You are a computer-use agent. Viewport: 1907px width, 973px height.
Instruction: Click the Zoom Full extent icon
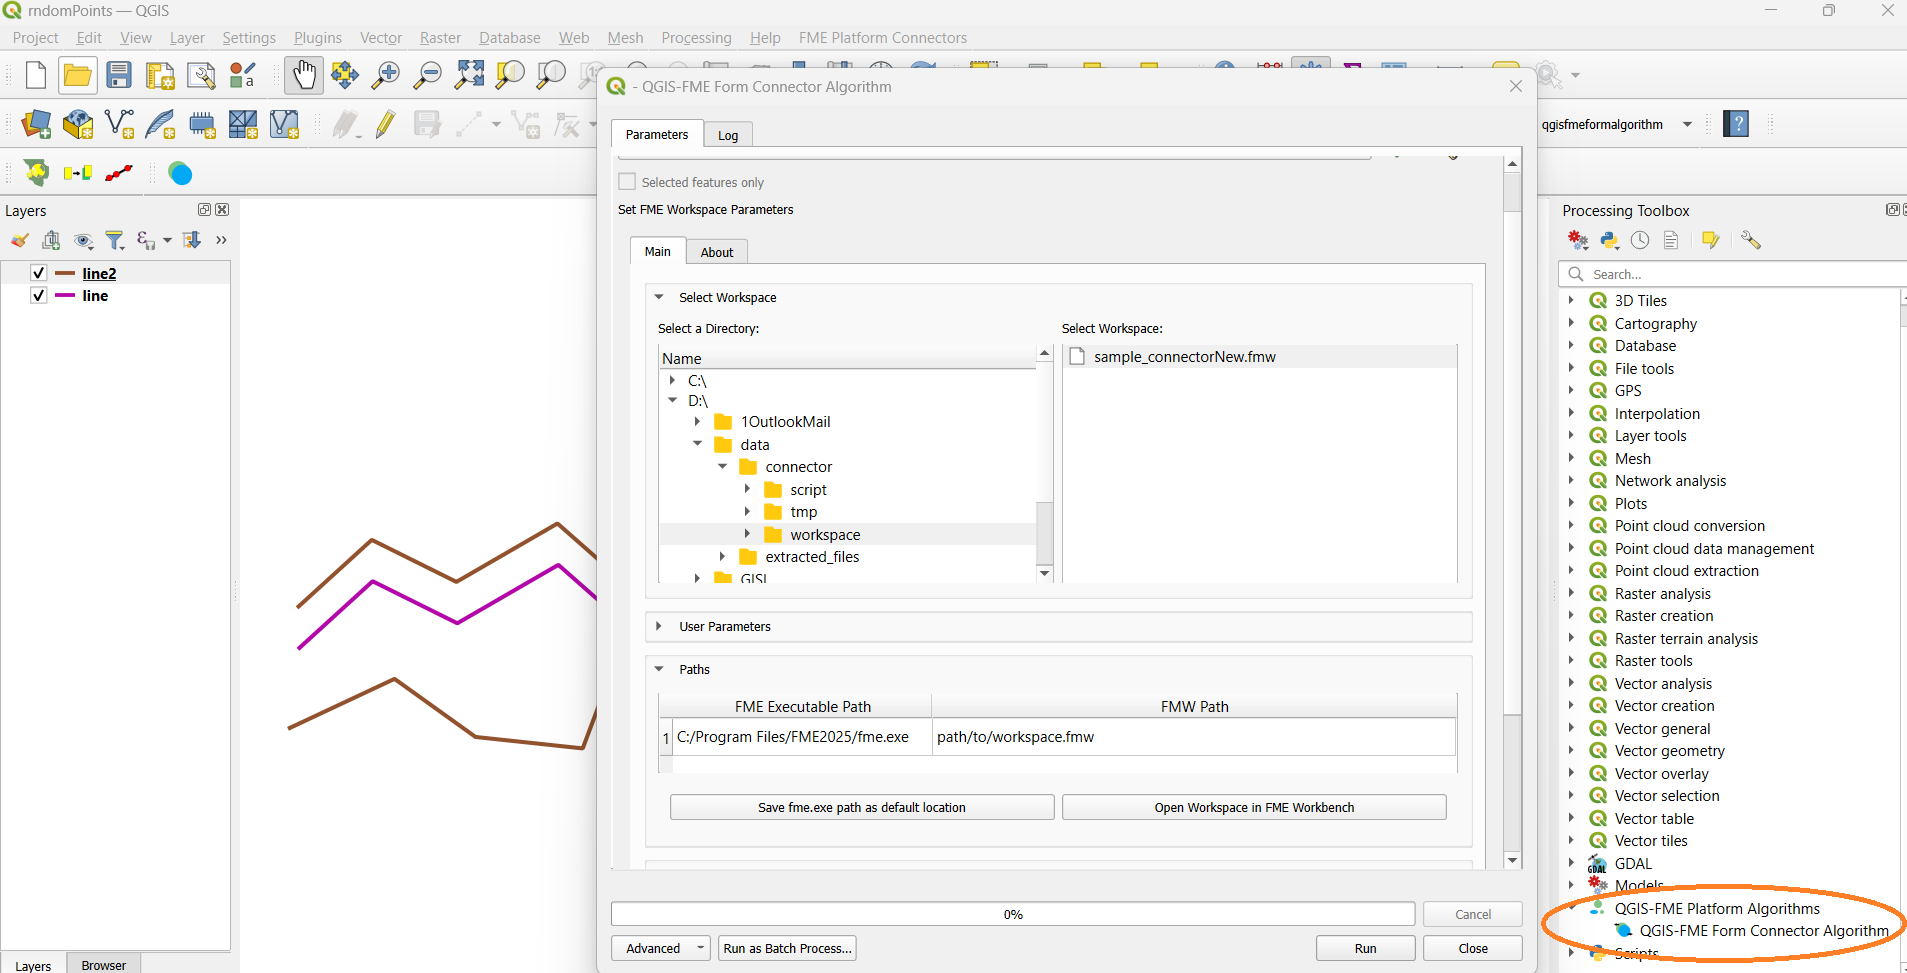click(469, 75)
